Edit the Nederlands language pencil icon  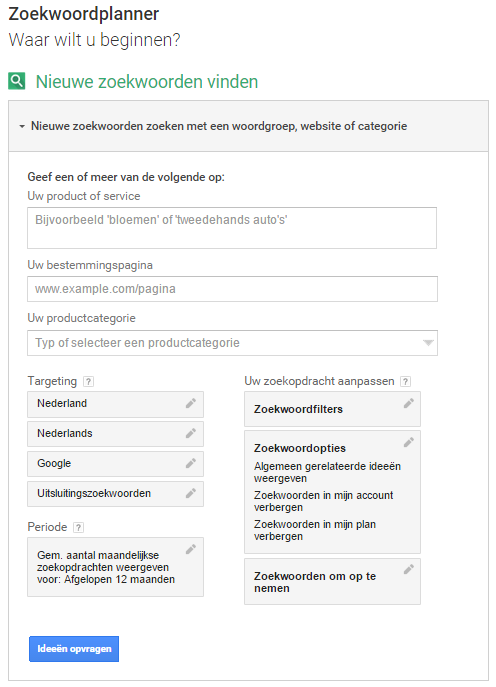point(191,433)
